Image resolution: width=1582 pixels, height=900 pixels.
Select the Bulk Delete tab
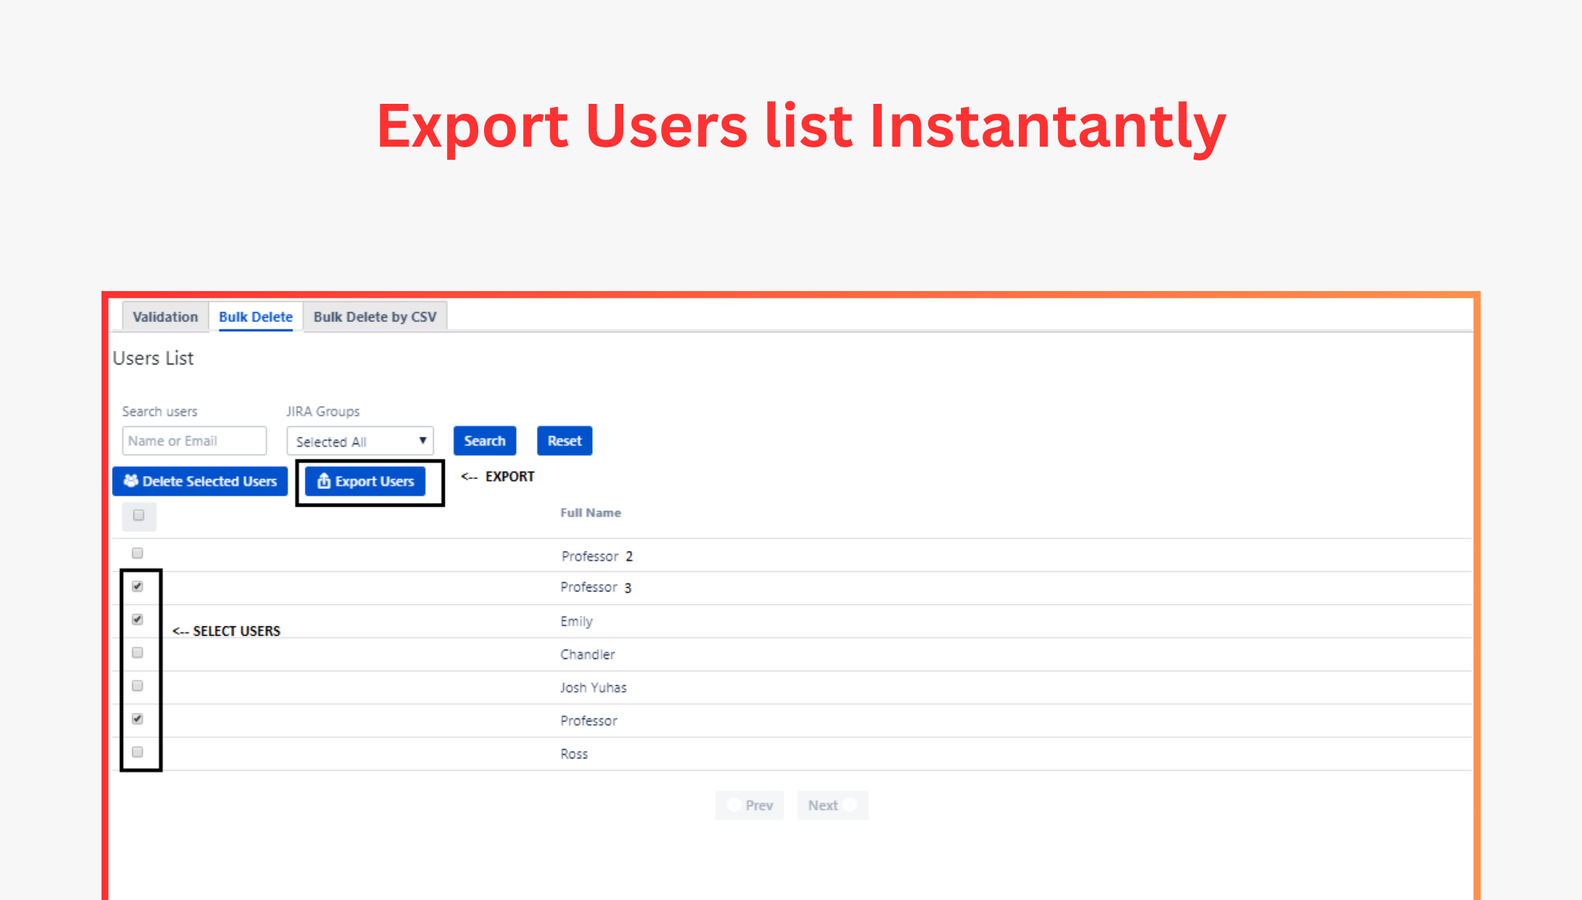coord(256,317)
